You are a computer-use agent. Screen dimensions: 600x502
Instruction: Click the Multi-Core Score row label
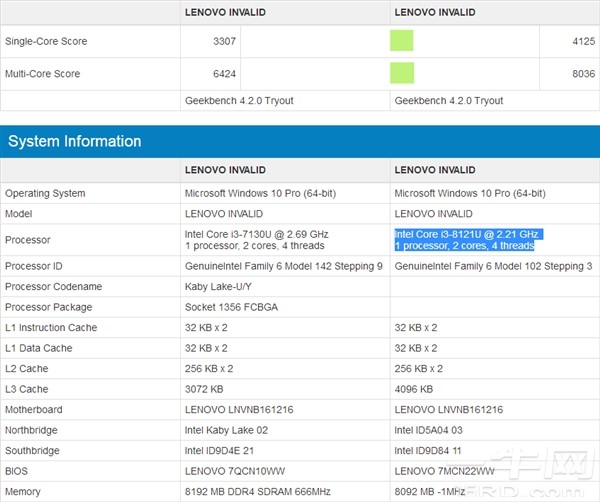point(42,73)
